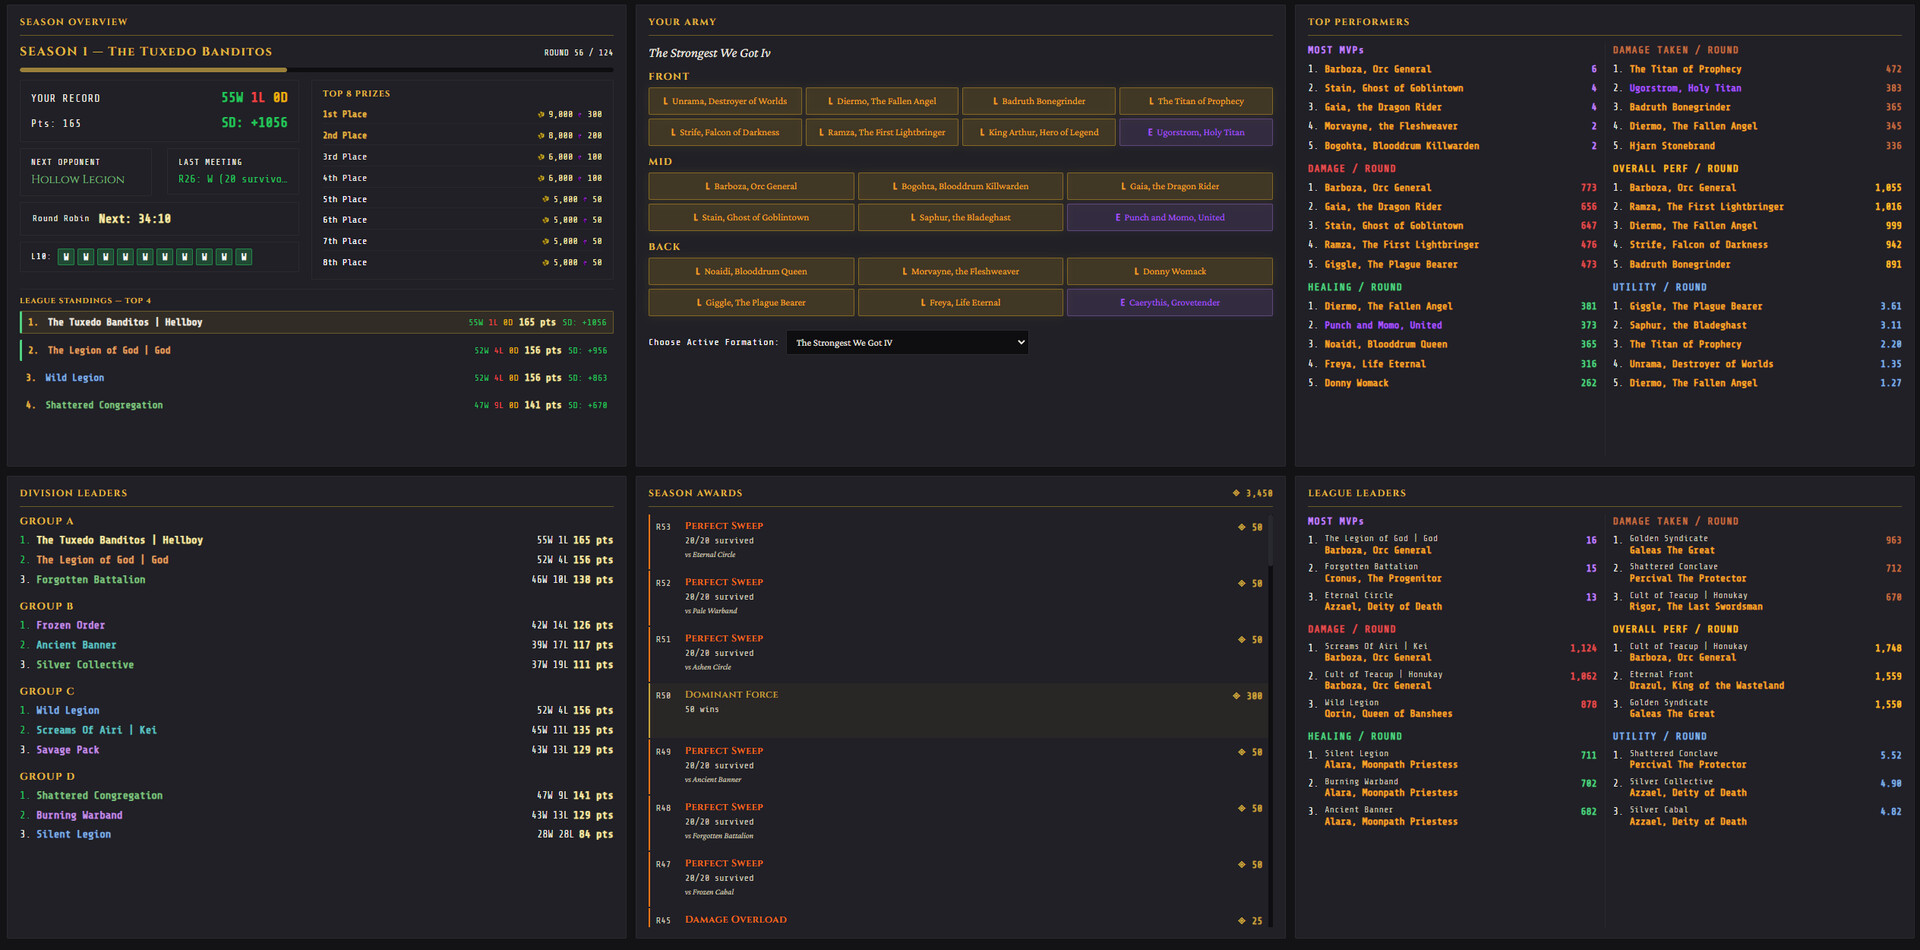1920x950 pixels.
Task: Toggle King Arthur, Hero of Legend in the front line
Action: [1038, 131]
